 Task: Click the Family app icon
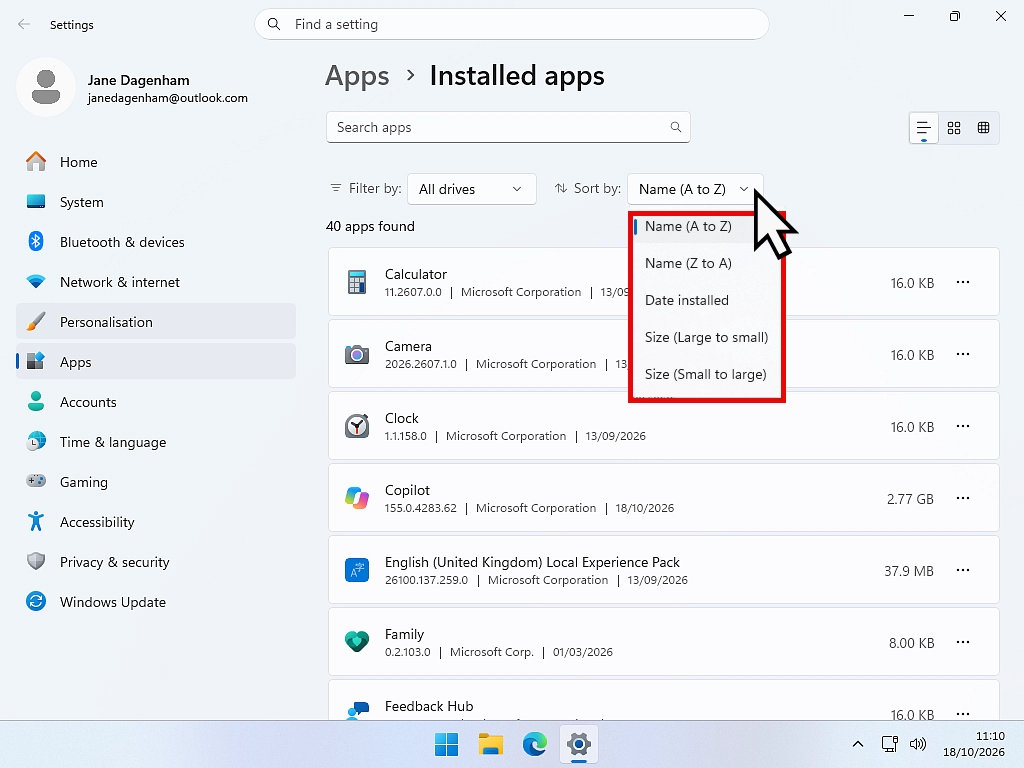point(357,642)
